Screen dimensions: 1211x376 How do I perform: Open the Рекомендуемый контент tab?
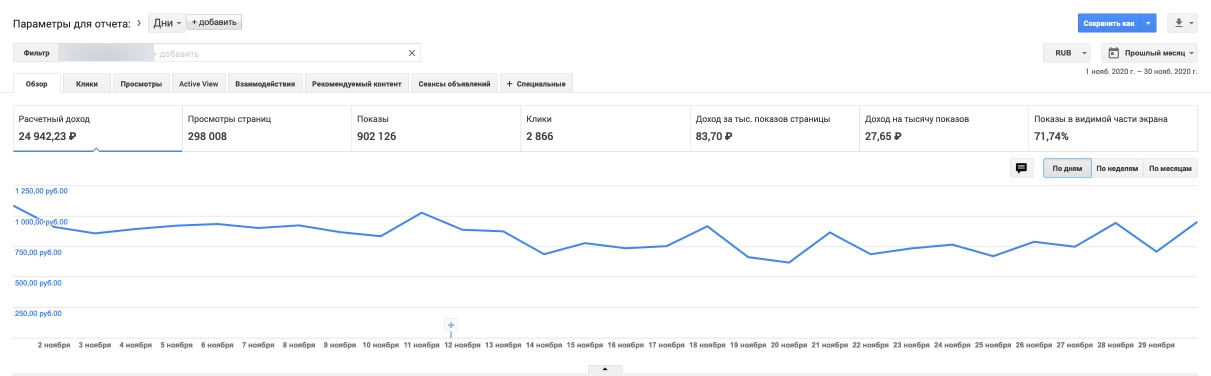(357, 84)
